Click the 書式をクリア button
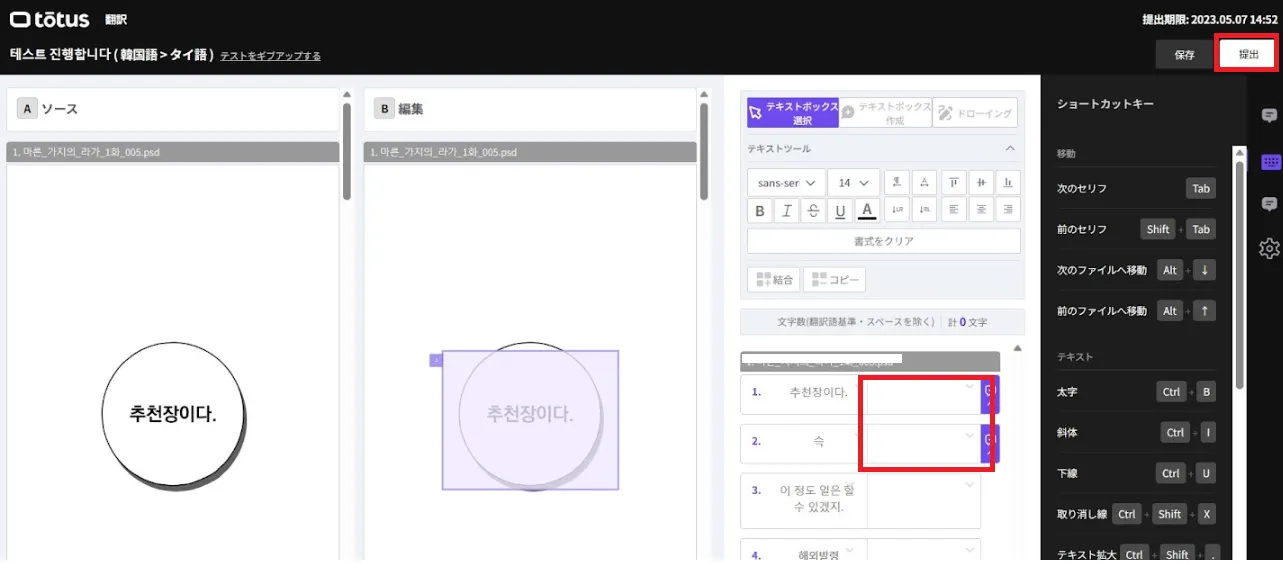This screenshot has height=563, width=1283. coord(884,241)
